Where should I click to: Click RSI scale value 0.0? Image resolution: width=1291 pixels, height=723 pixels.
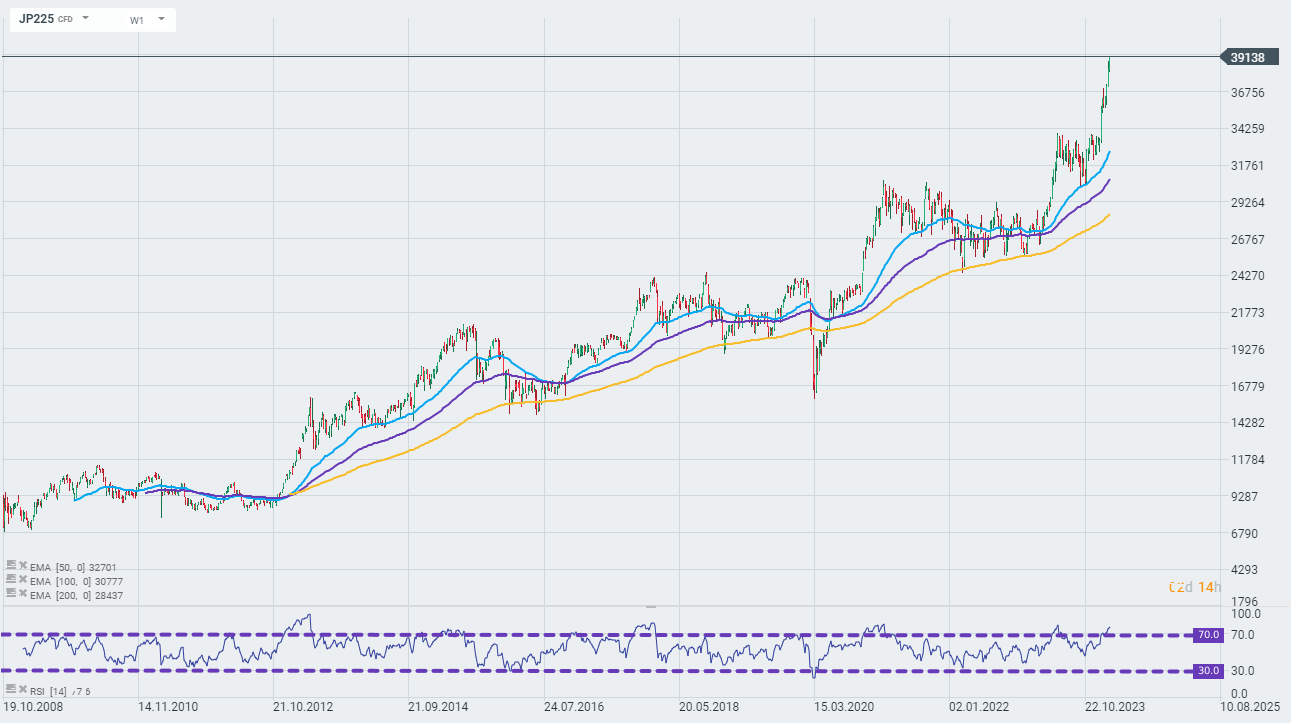pyautogui.click(x=1238, y=693)
